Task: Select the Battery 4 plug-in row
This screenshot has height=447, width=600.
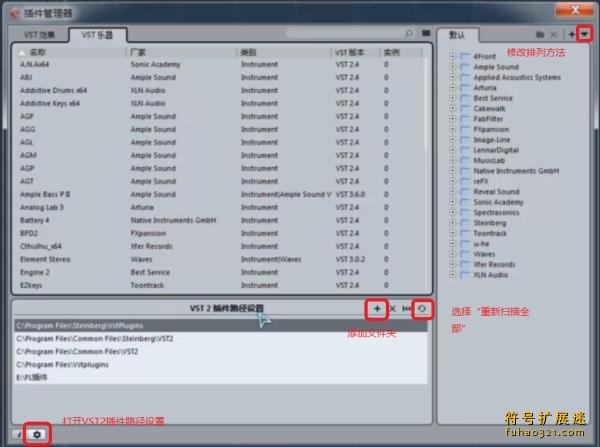Action: click(x=220, y=220)
